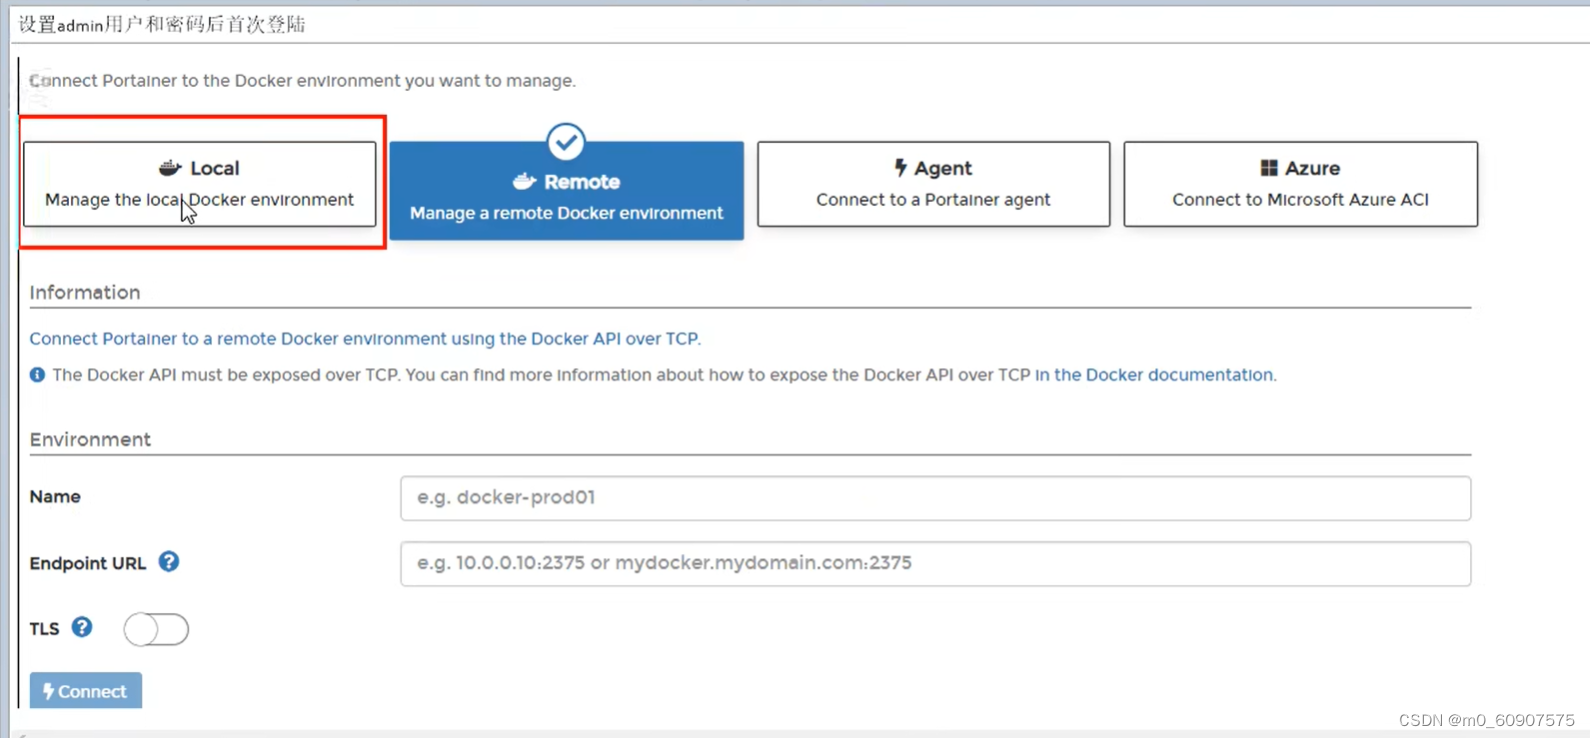Viewport: 1590px width, 738px height.
Task: Choose the Agent connection option
Action: (x=933, y=184)
